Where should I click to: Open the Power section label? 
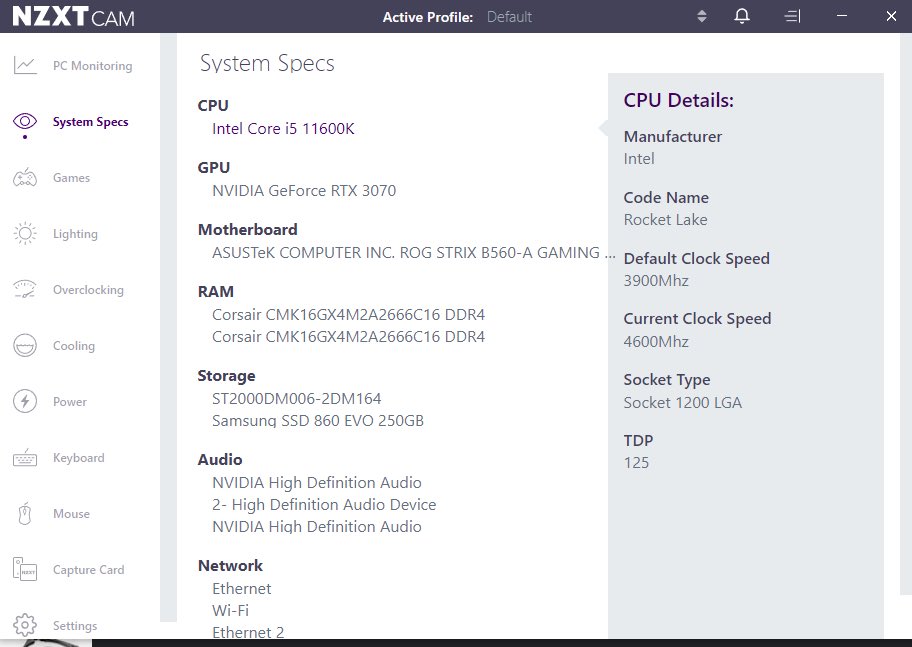70,401
